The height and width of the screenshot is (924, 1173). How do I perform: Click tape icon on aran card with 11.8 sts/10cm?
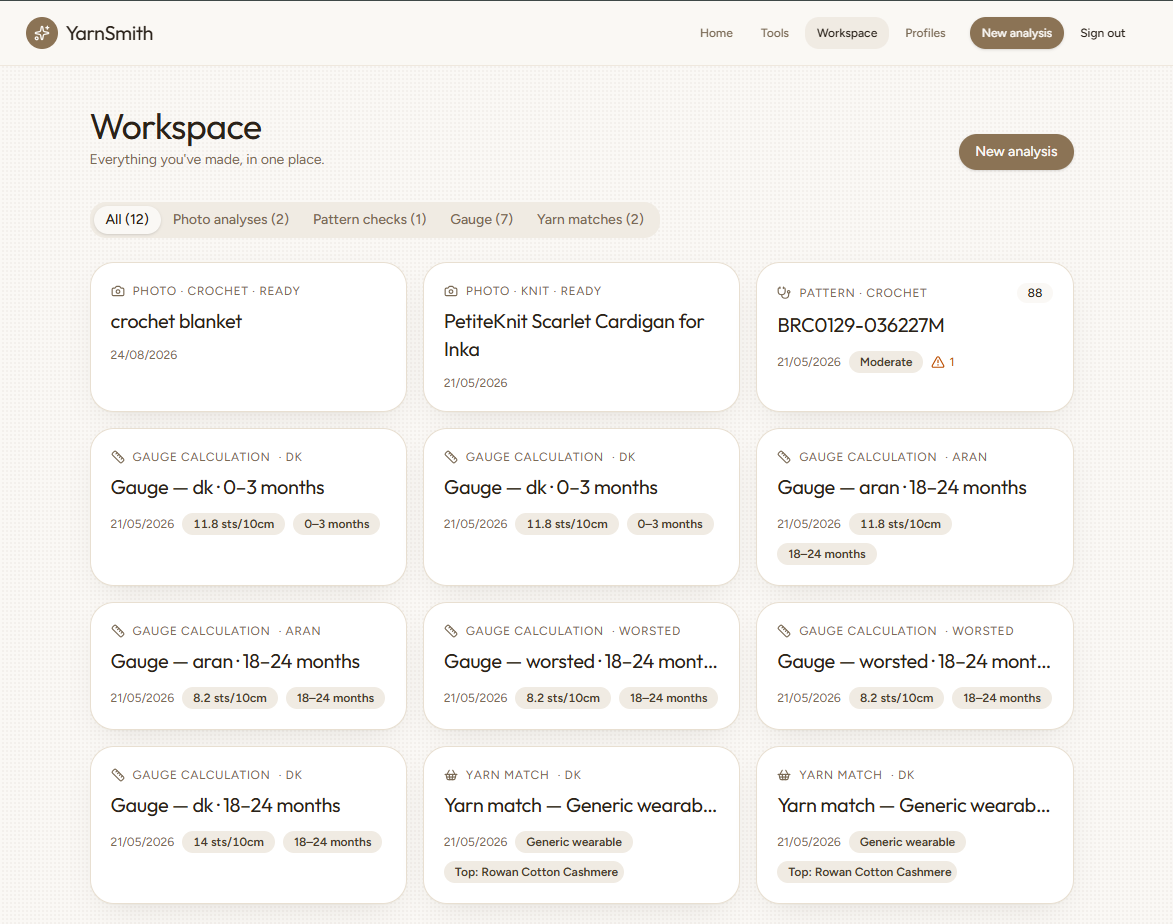(784, 457)
